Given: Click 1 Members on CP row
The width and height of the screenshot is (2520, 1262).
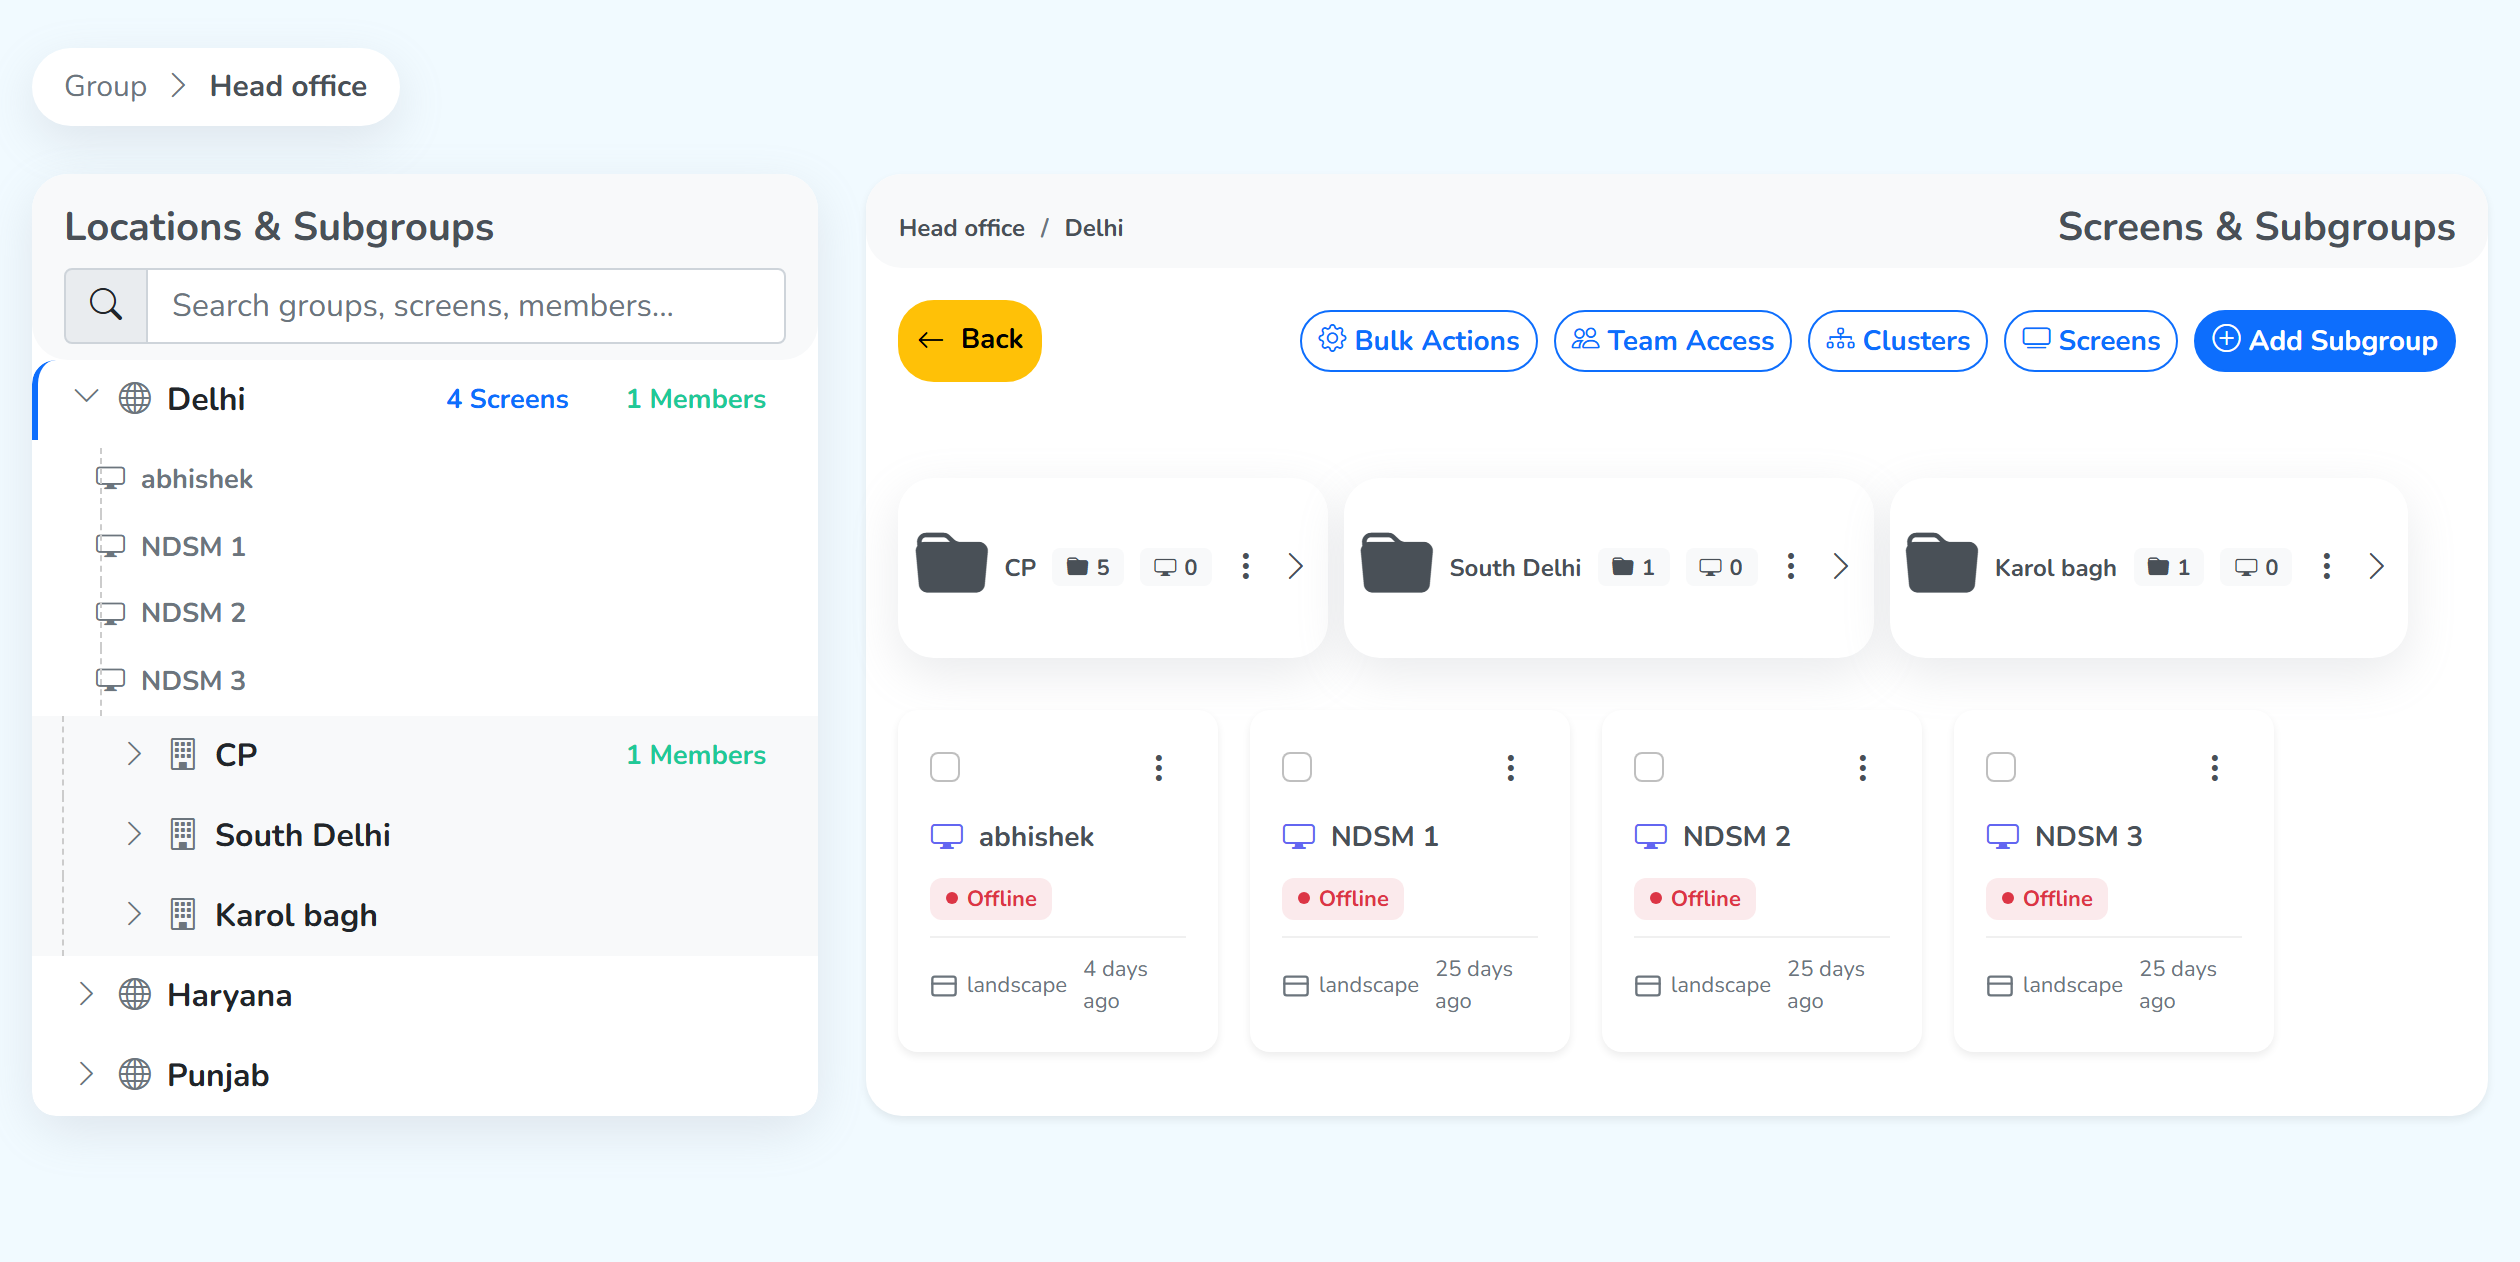Looking at the screenshot, I should click(x=696, y=755).
